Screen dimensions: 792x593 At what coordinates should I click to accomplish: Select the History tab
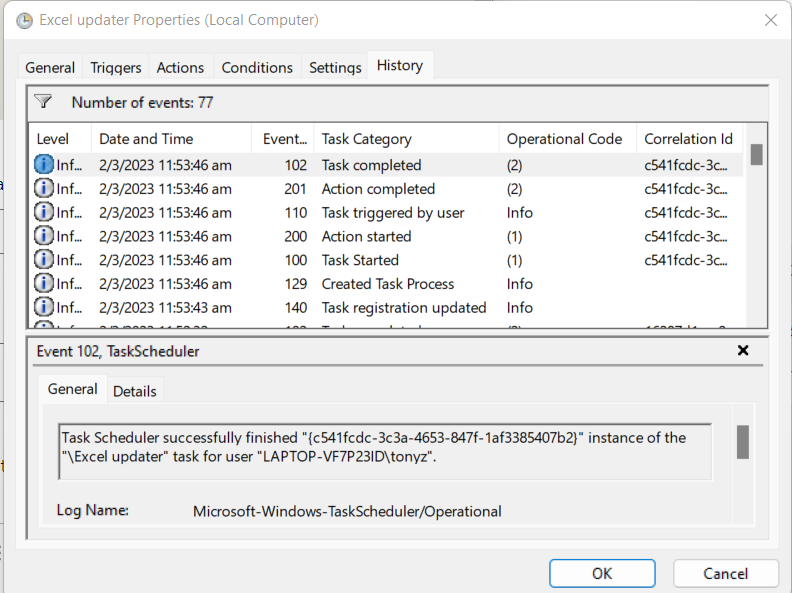[x=400, y=66]
